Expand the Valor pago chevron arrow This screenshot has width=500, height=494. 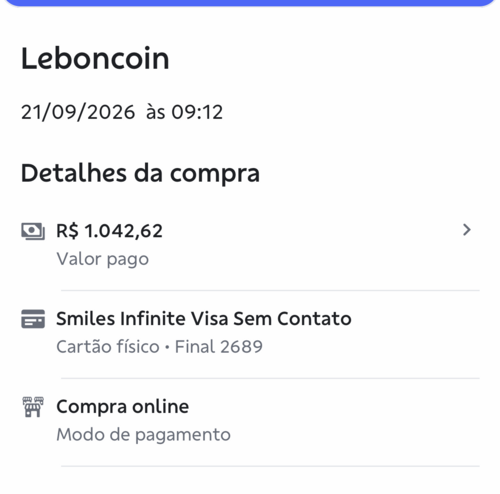[467, 230]
